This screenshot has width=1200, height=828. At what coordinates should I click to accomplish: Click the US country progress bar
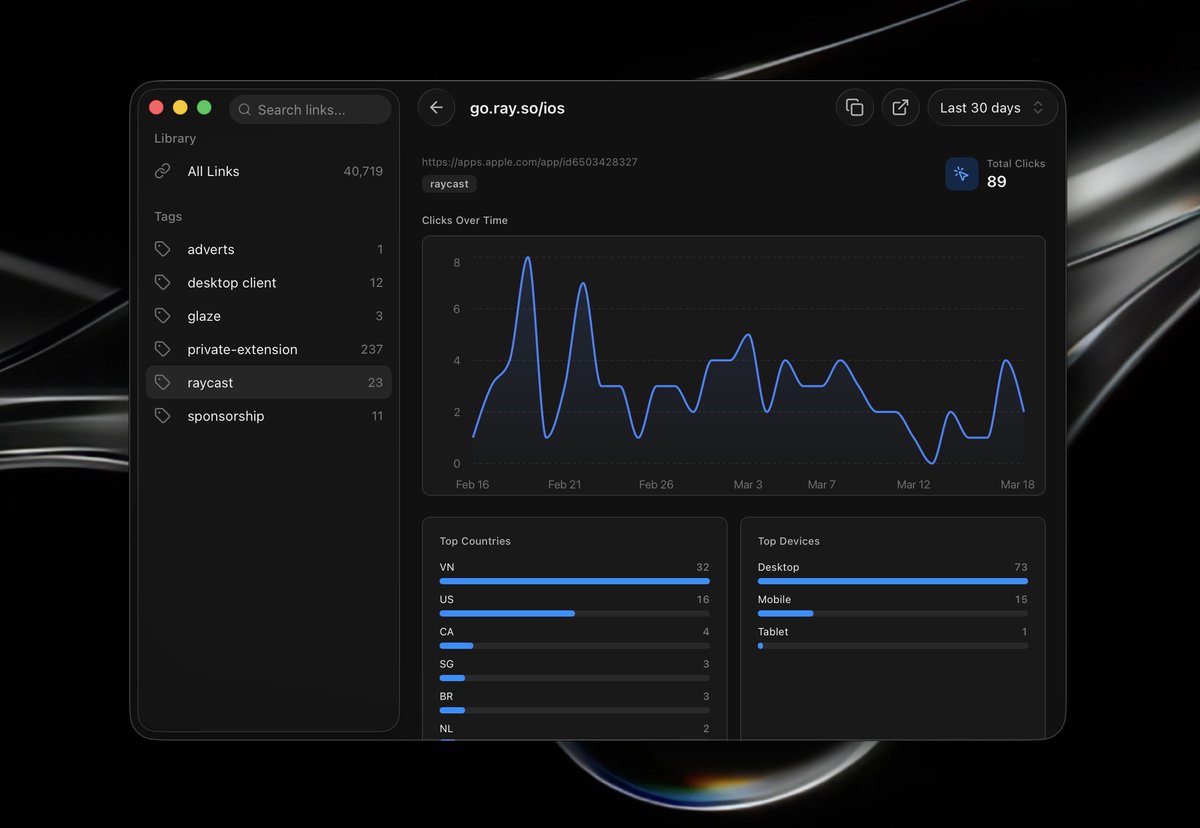coord(575,613)
